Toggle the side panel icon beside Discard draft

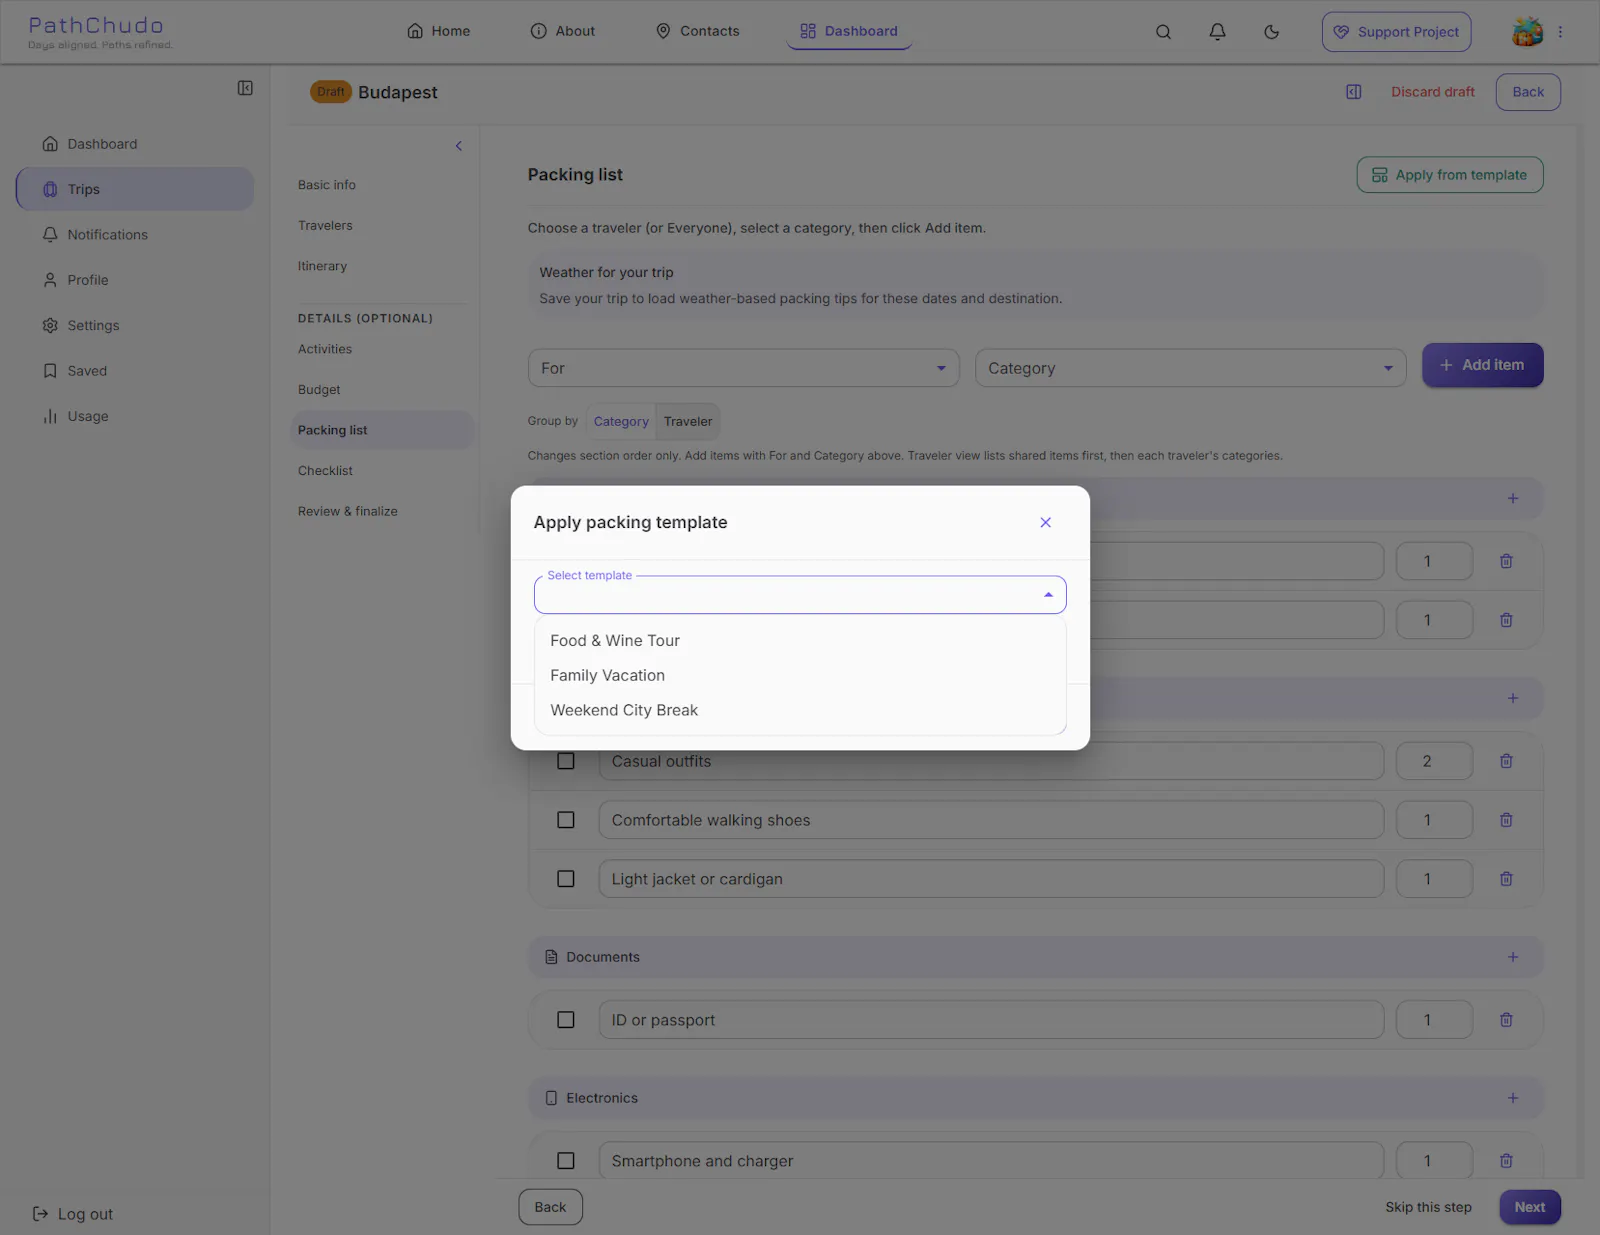point(1353,92)
